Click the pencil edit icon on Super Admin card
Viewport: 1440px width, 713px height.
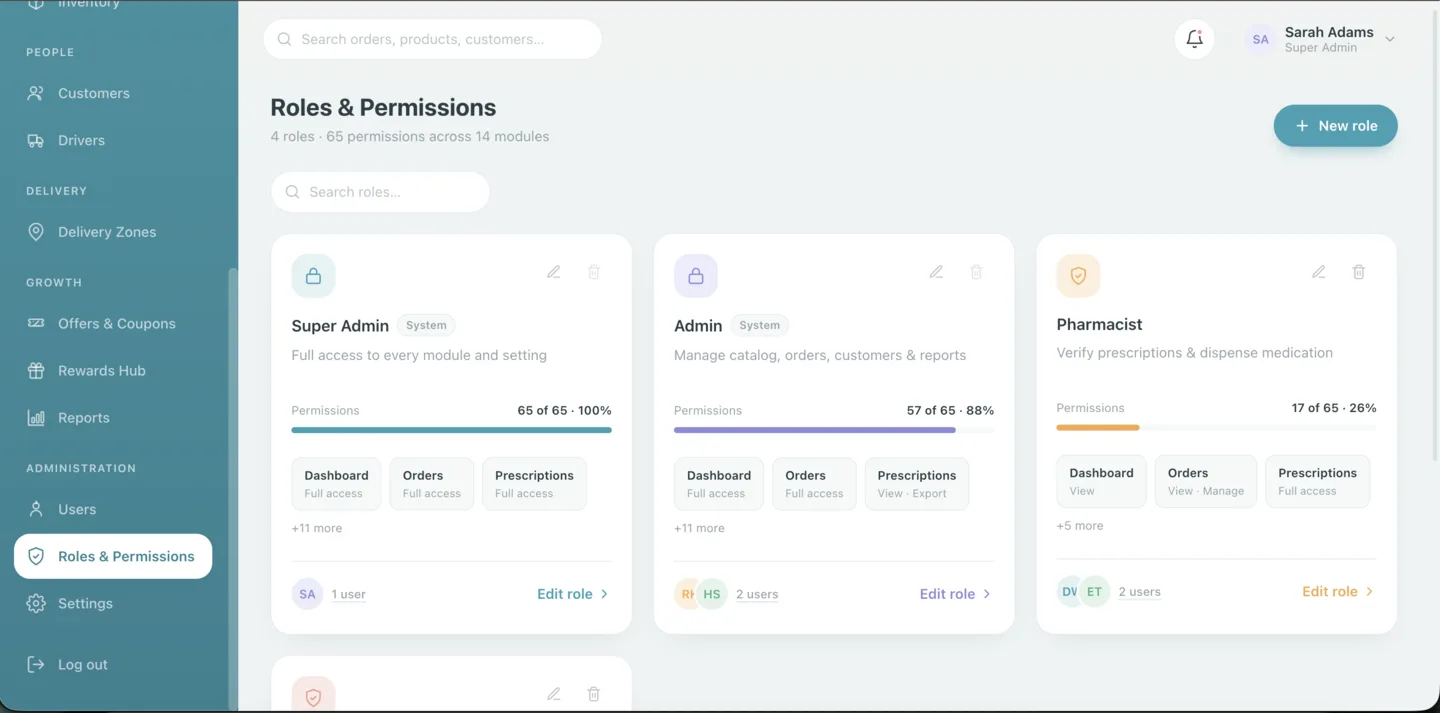pyautogui.click(x=554, y=272)
